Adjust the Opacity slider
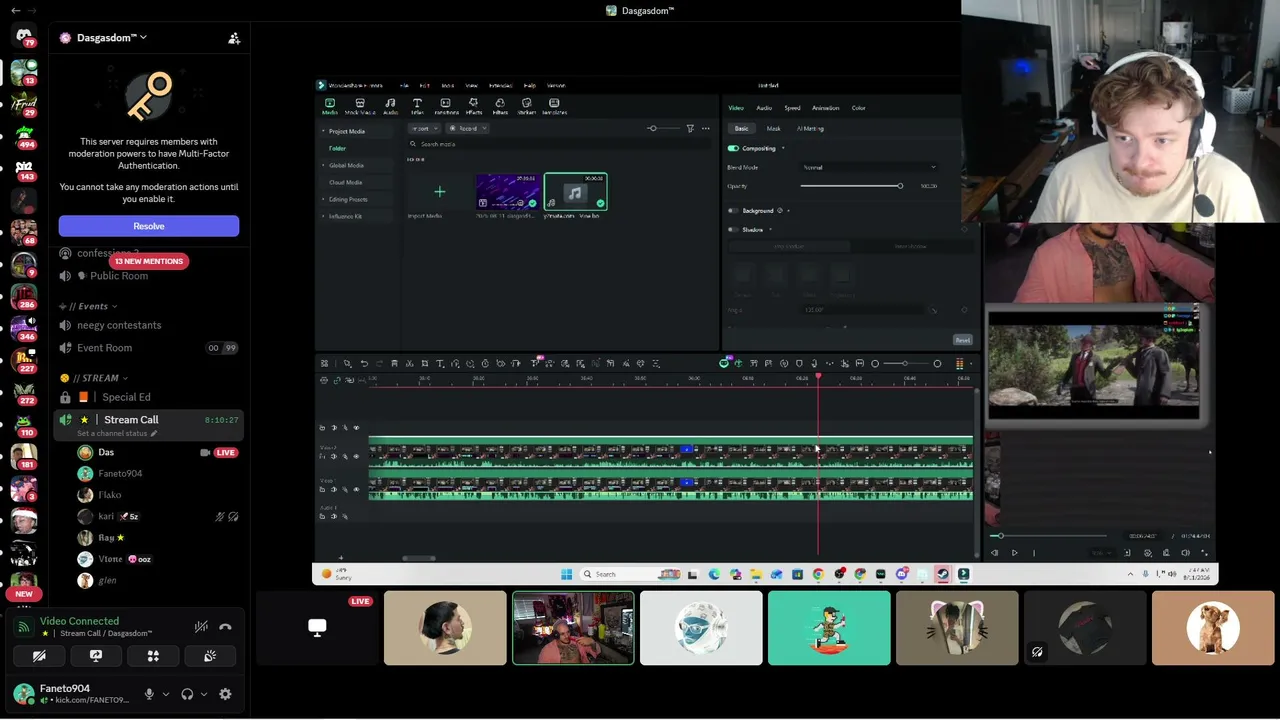1280x720 pixels. click(851, 186)
